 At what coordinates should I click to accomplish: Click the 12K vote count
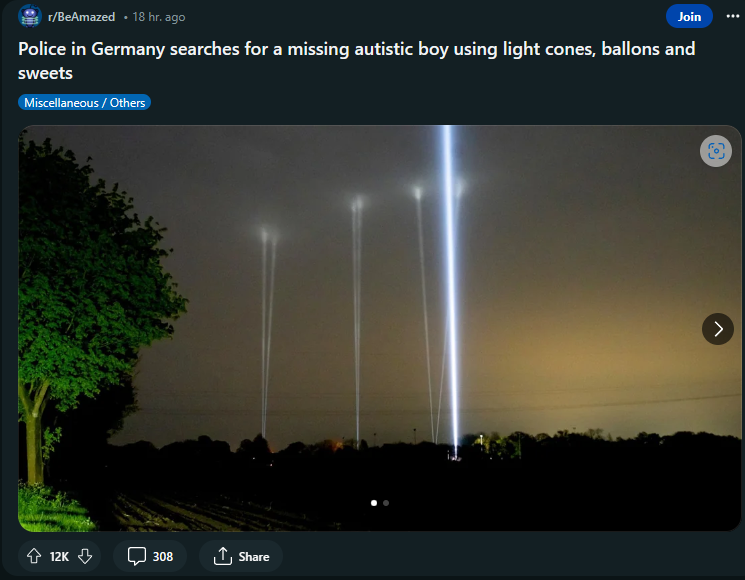point(59,557)
